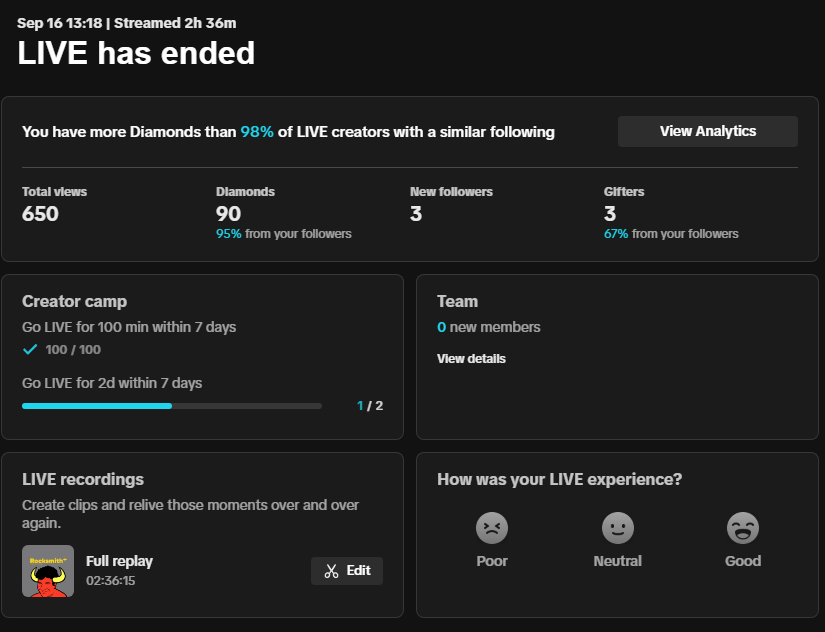Select the Neutral face rating
Image resolution: width=825 pixels, height=632 pixels.
(x=618, y=528)
